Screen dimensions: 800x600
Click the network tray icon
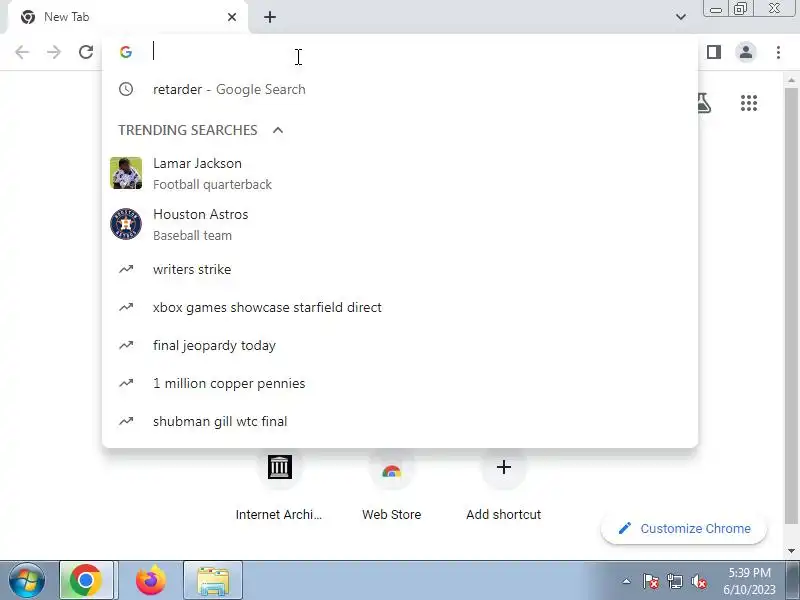pyautogui.click(x=674, y=581)
